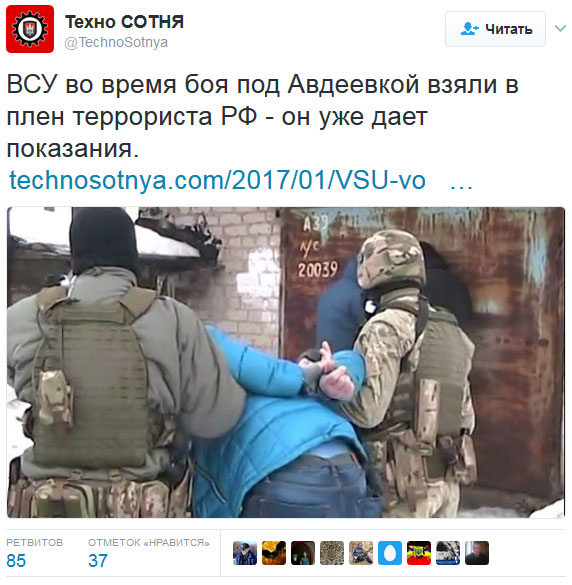This screenshot has height=585, width=572.
Task: Click the Читать follow button
Action: [x=495, y=29]
